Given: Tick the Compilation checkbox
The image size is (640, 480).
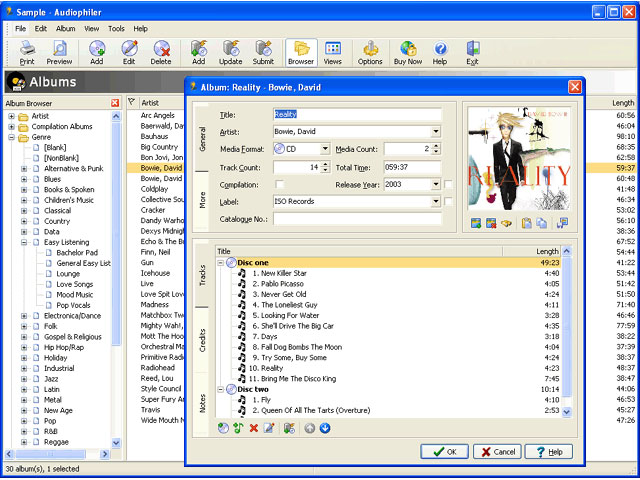Looking at the screenshot, I should pyautogui.click(x=279, y=184).
